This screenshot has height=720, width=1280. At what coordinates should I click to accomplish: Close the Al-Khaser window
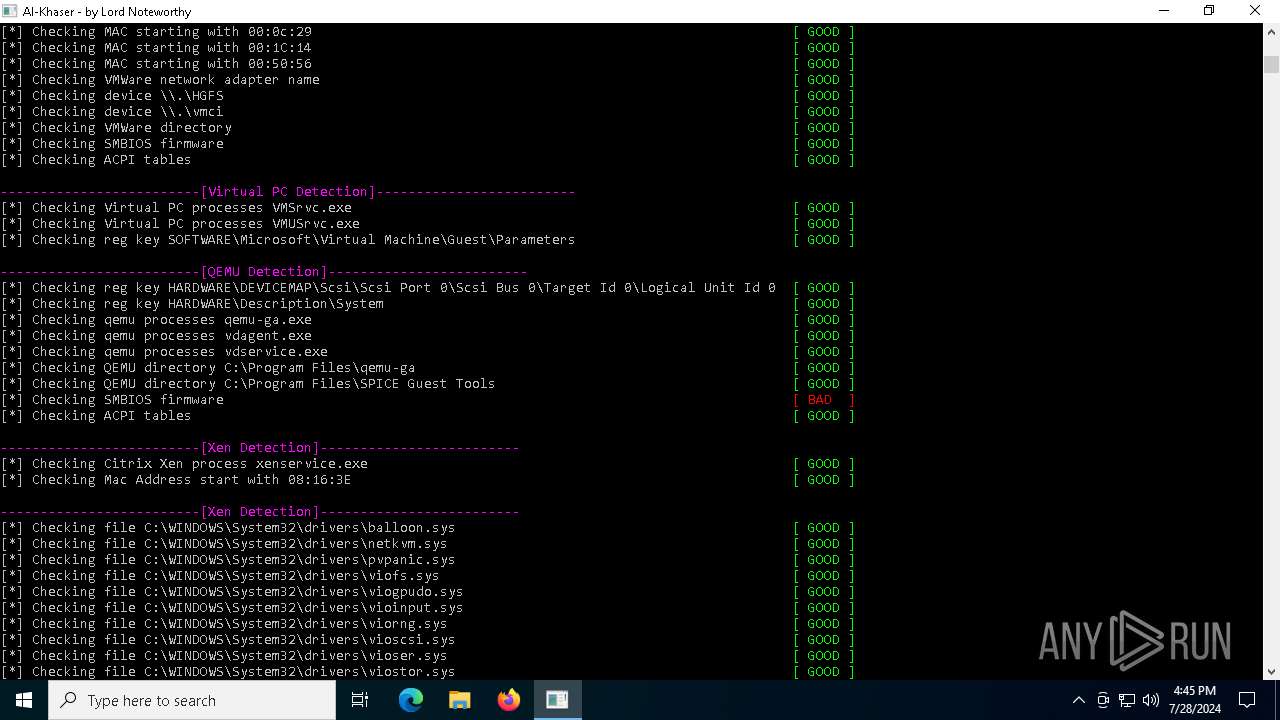1255,11
